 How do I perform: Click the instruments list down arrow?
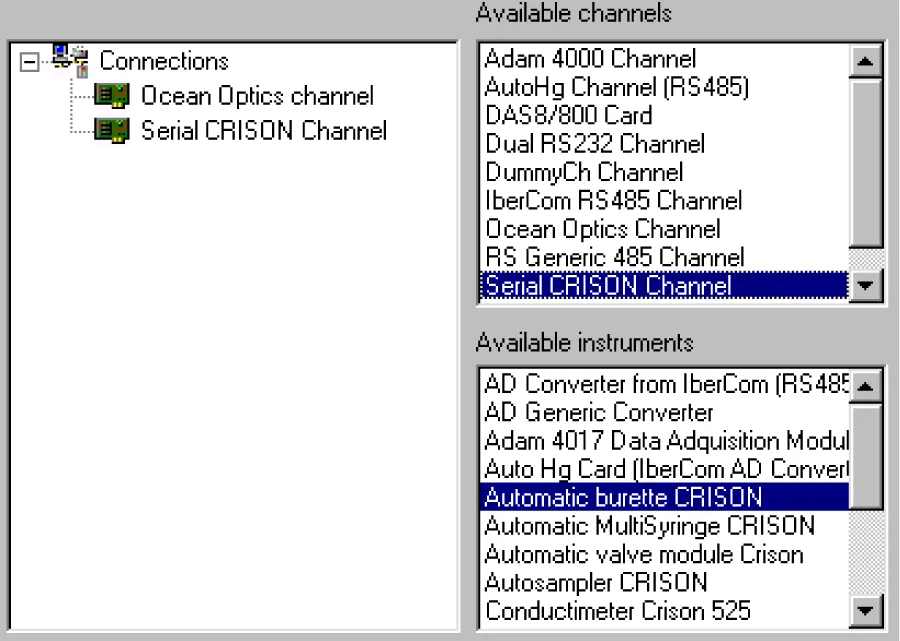pyautogui.click(x=866, y=610)
